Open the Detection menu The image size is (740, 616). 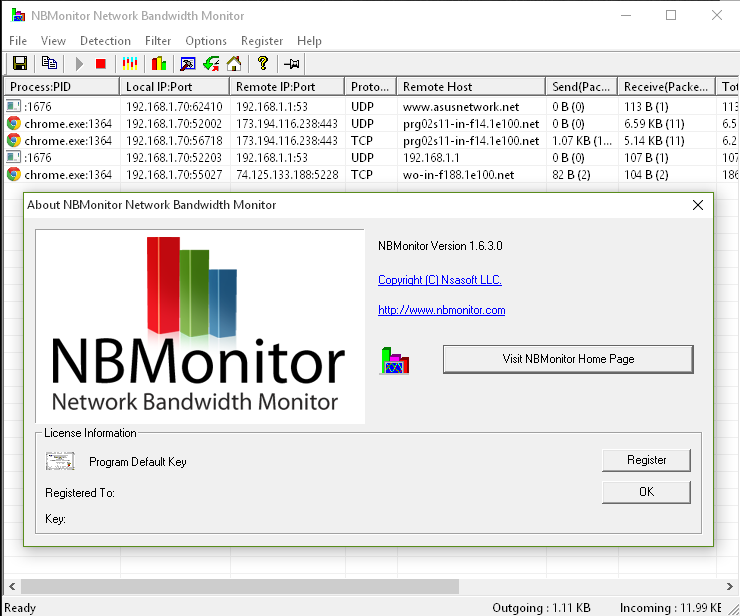tap(105, 41)
